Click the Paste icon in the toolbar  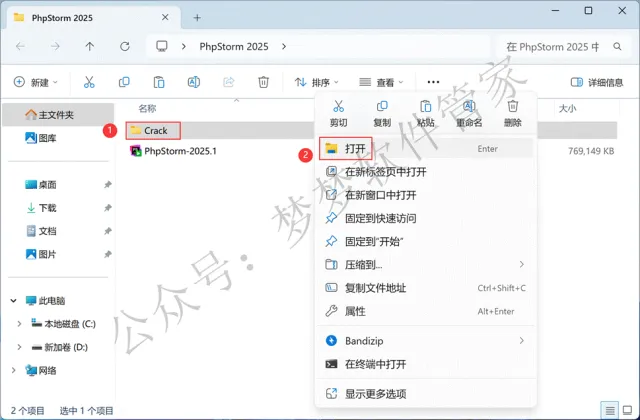[x=159, y=82]
